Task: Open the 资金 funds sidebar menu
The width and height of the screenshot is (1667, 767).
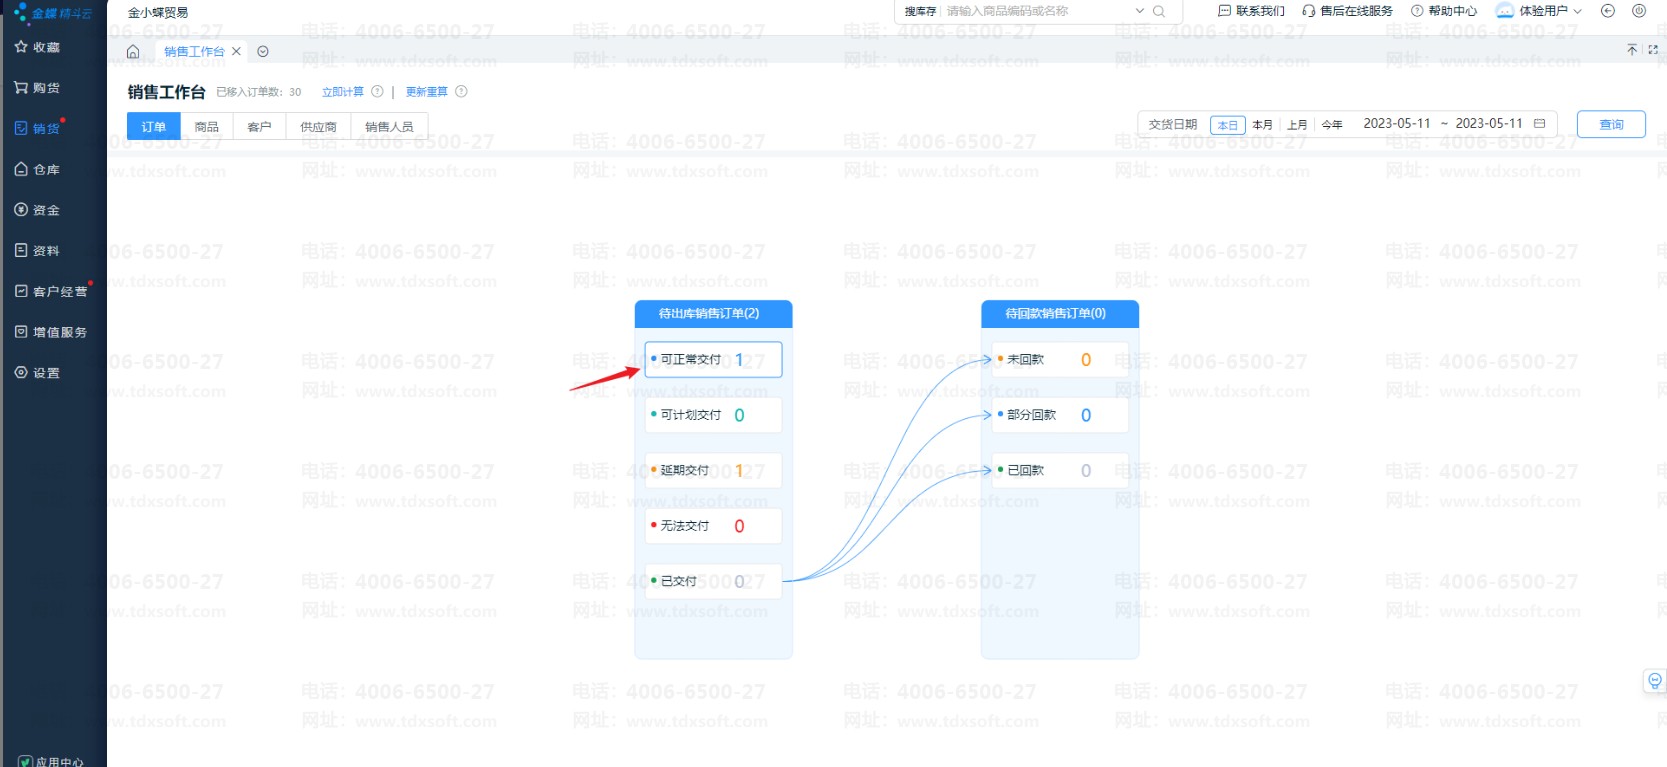Action: click(x=37, y=210)
